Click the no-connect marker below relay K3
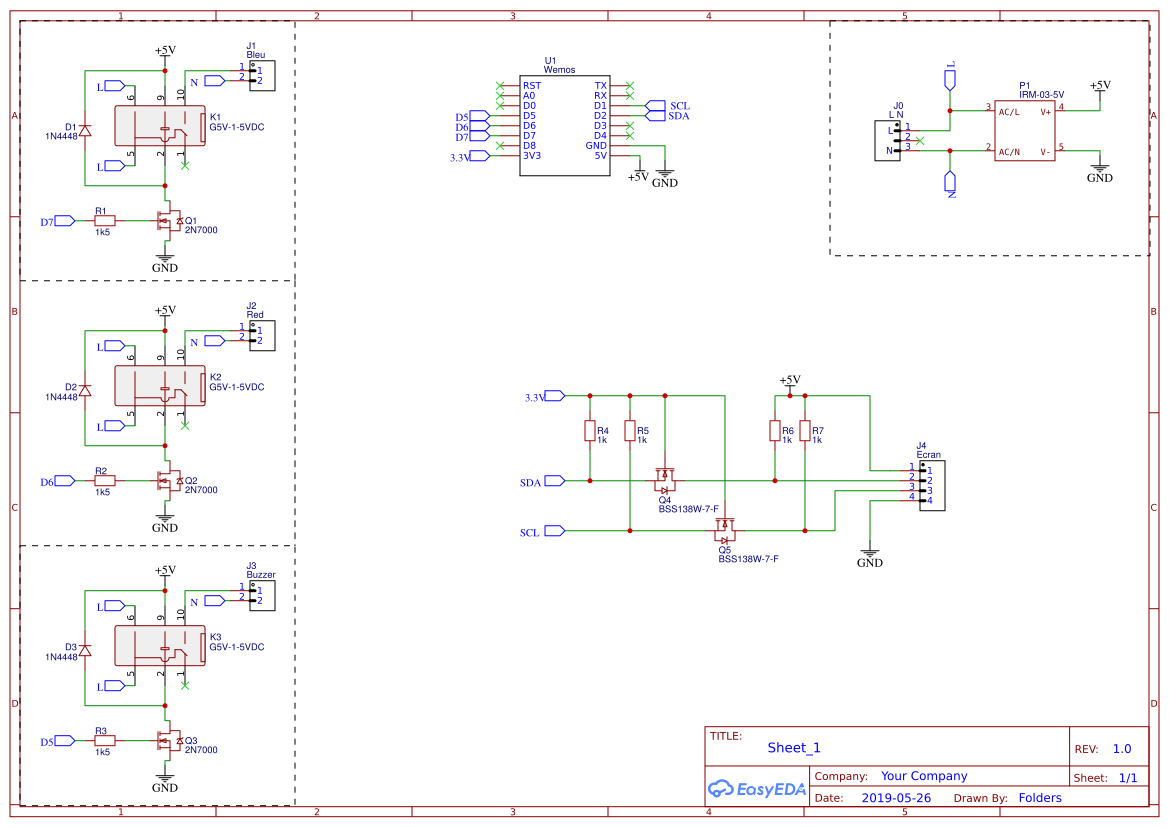This screenshot has height=827, width=1169. click(183, 686)
